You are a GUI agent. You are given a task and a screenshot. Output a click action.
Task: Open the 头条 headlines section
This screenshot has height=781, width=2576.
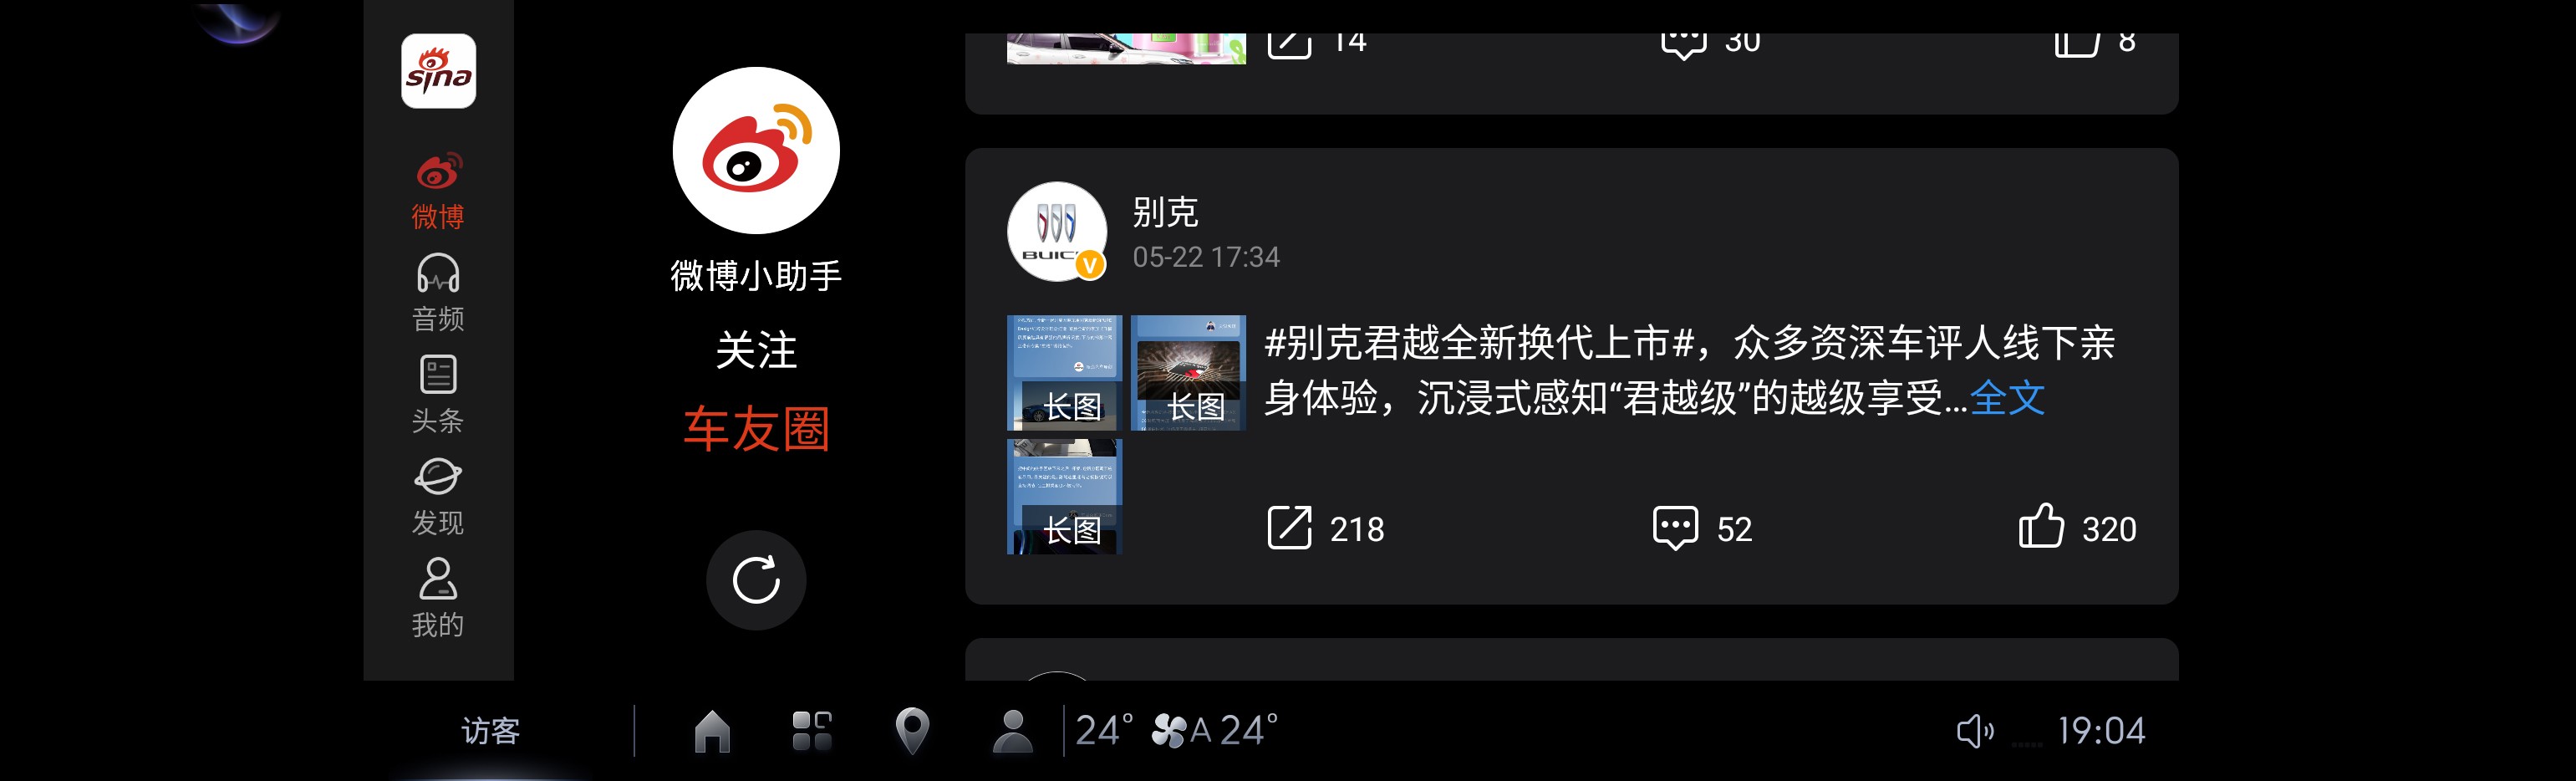tap(438, 394)
